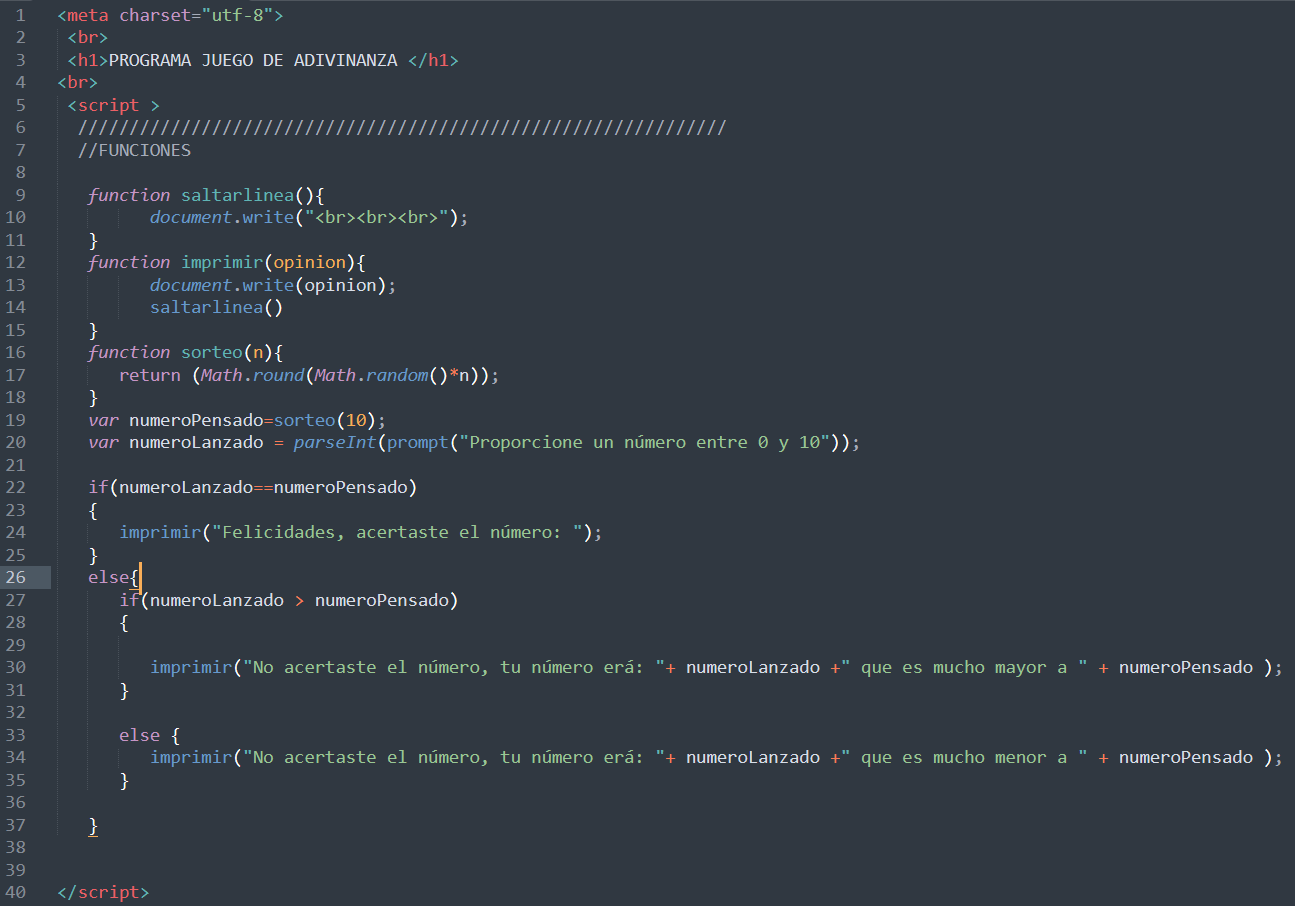The width and height of the screenshot is (1295, 906).
Task: Click the function name 'saltarlinea' on line 9
Action: tap(237, 195)
